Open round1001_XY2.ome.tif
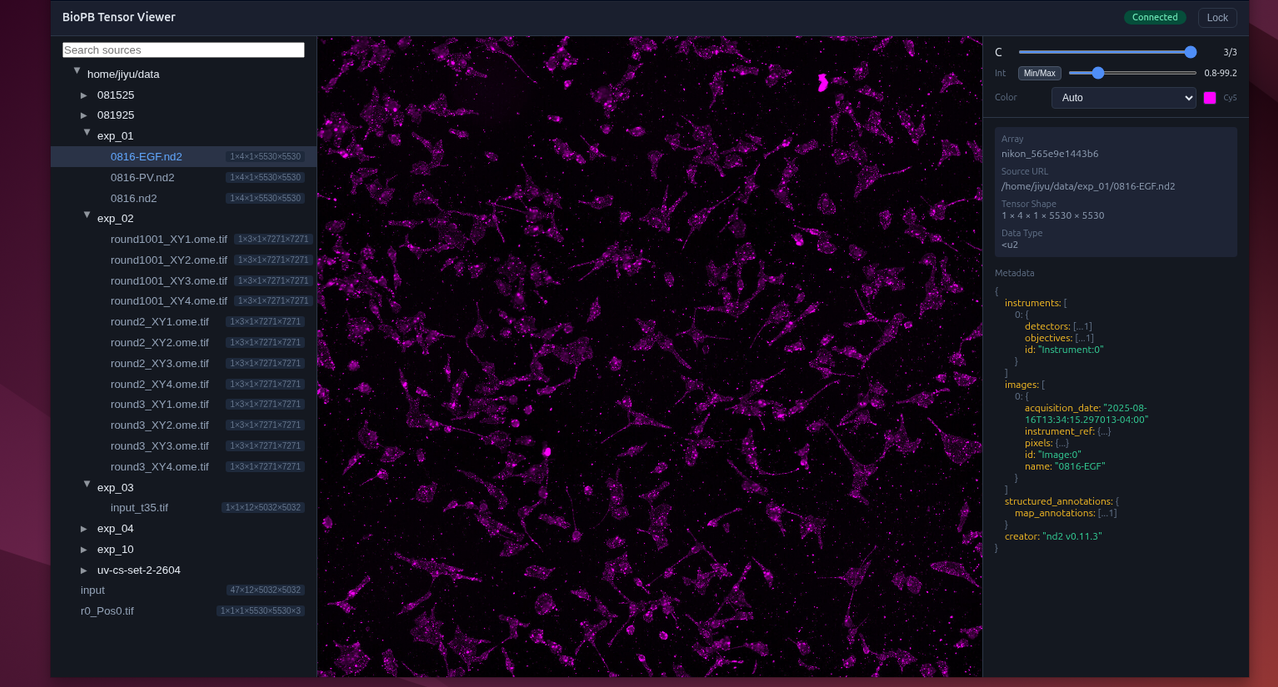 point(184,260)
